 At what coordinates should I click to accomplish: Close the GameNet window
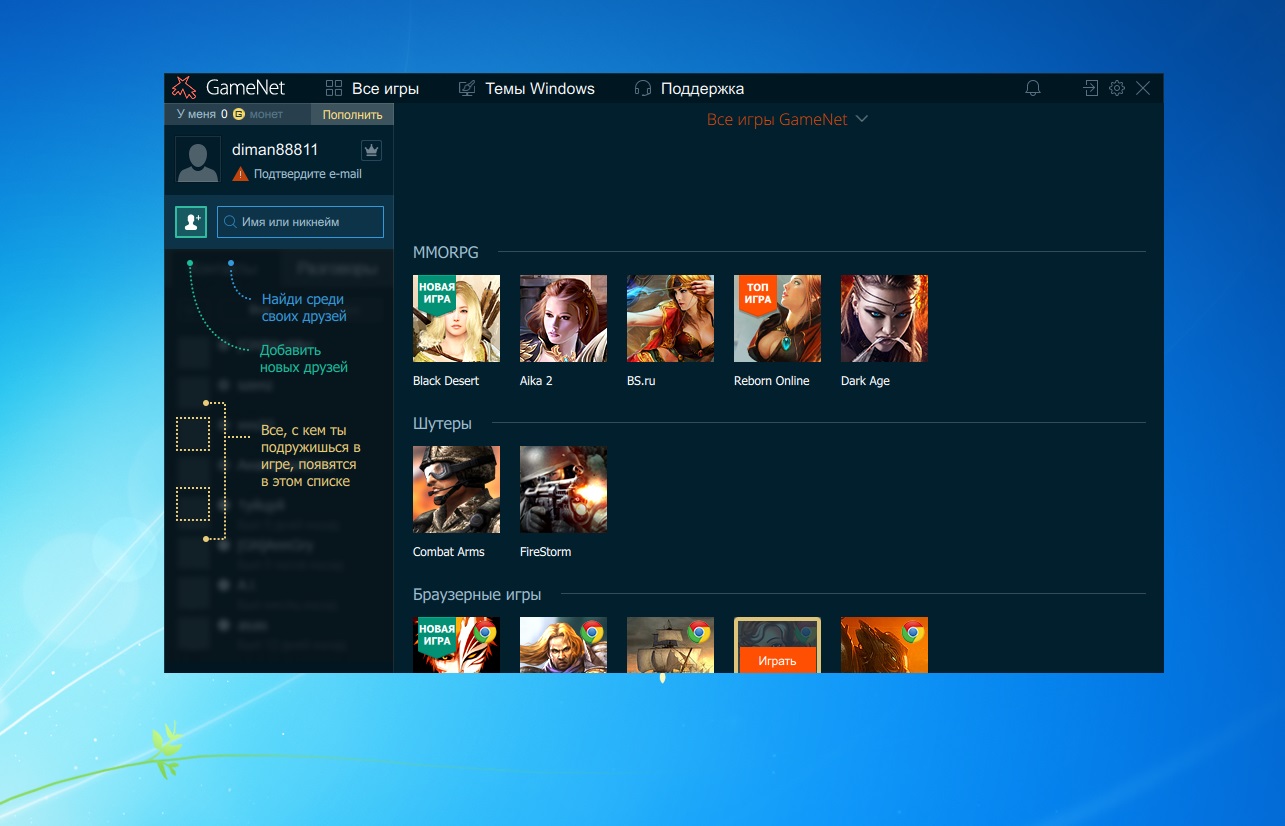(1143, 88)
